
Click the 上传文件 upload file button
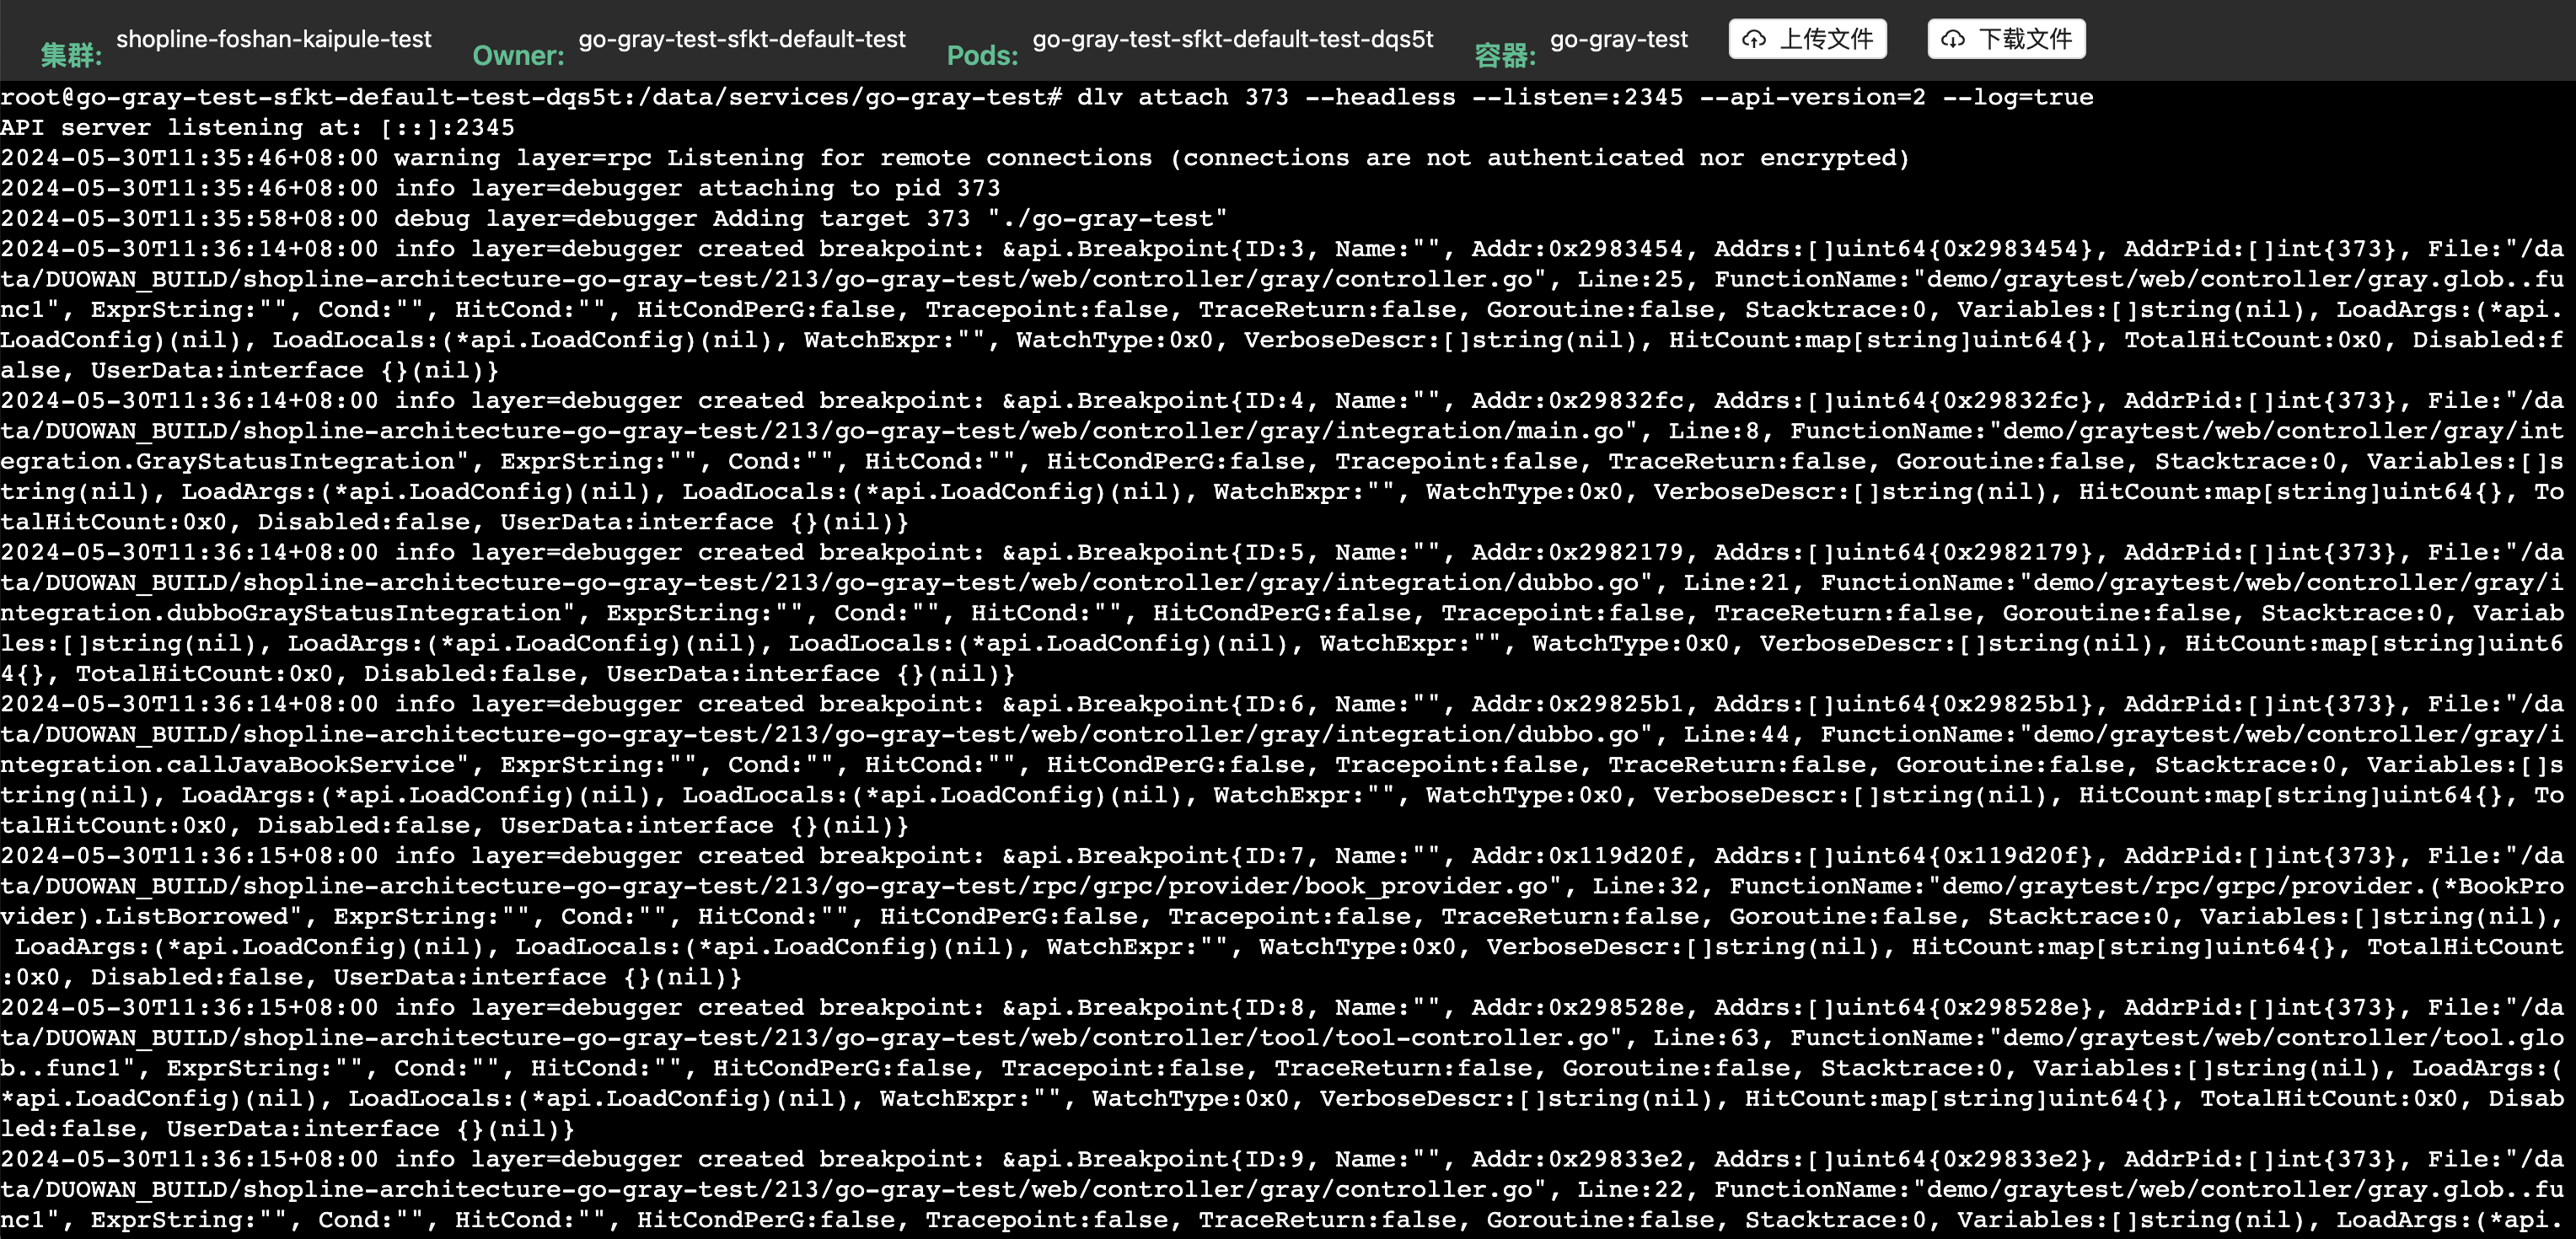point(1807,39)
